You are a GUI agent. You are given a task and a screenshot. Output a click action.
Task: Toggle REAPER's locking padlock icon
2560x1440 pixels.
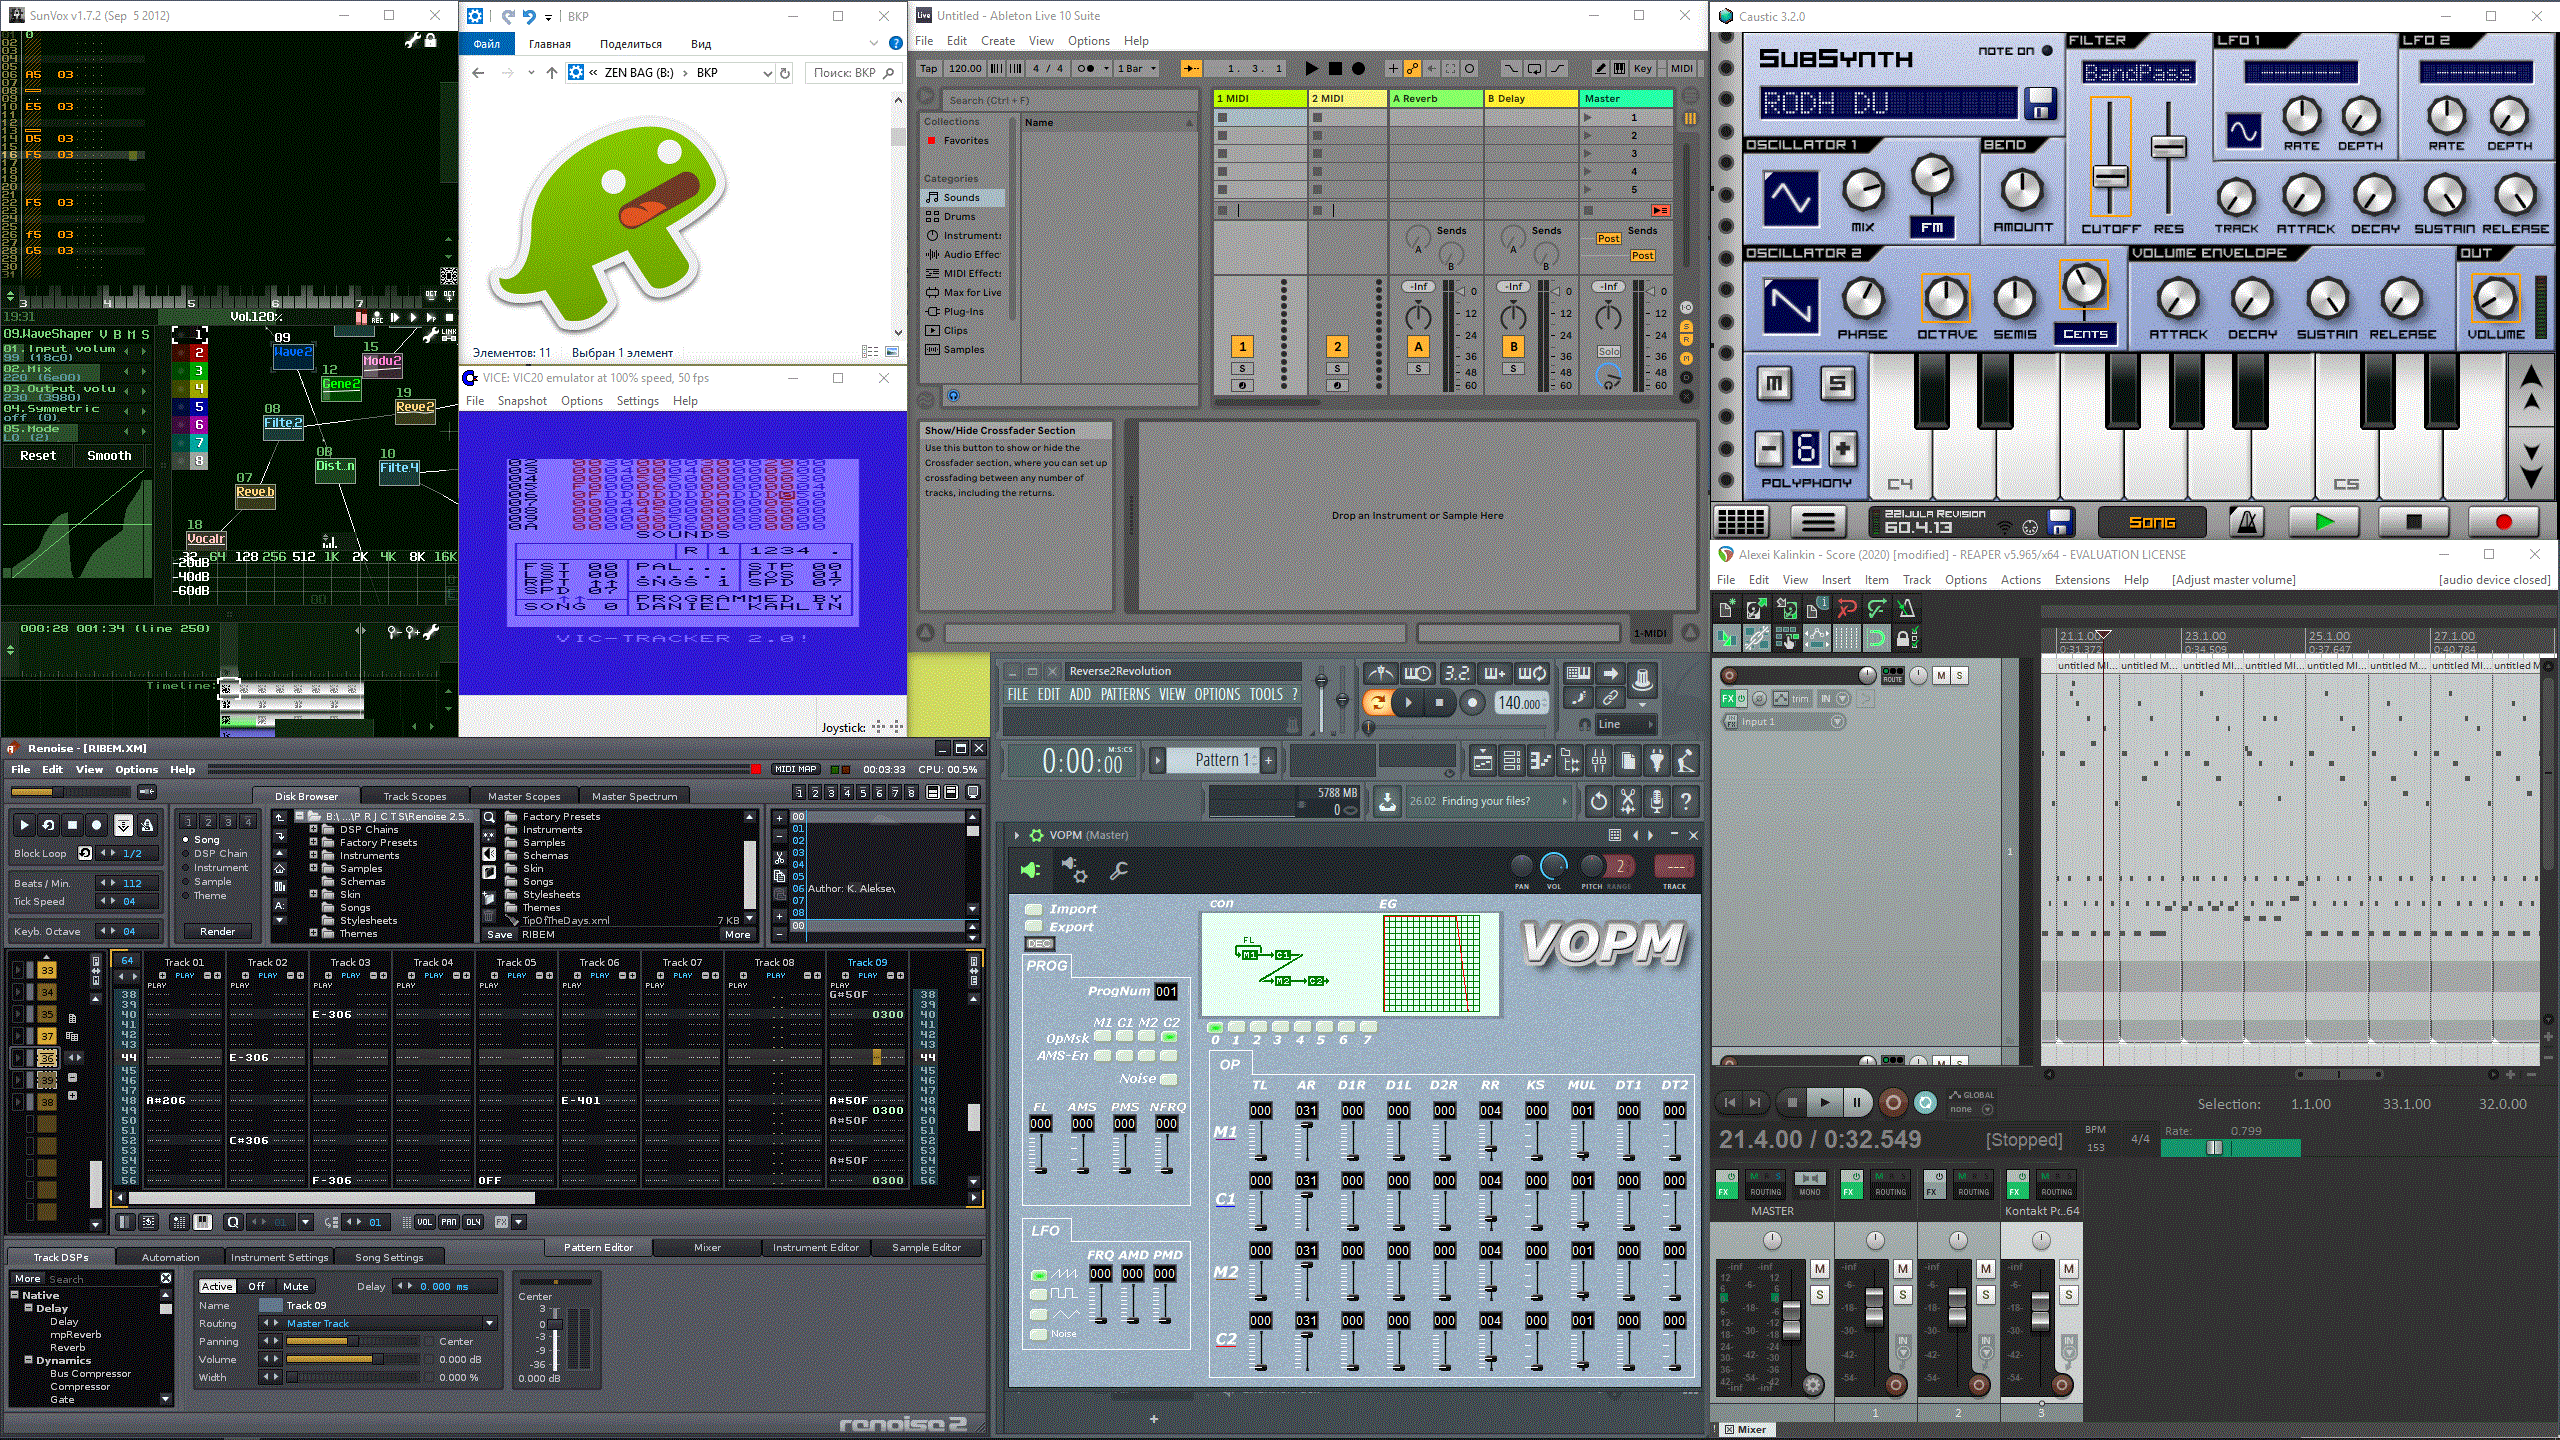click(1907, 638)
